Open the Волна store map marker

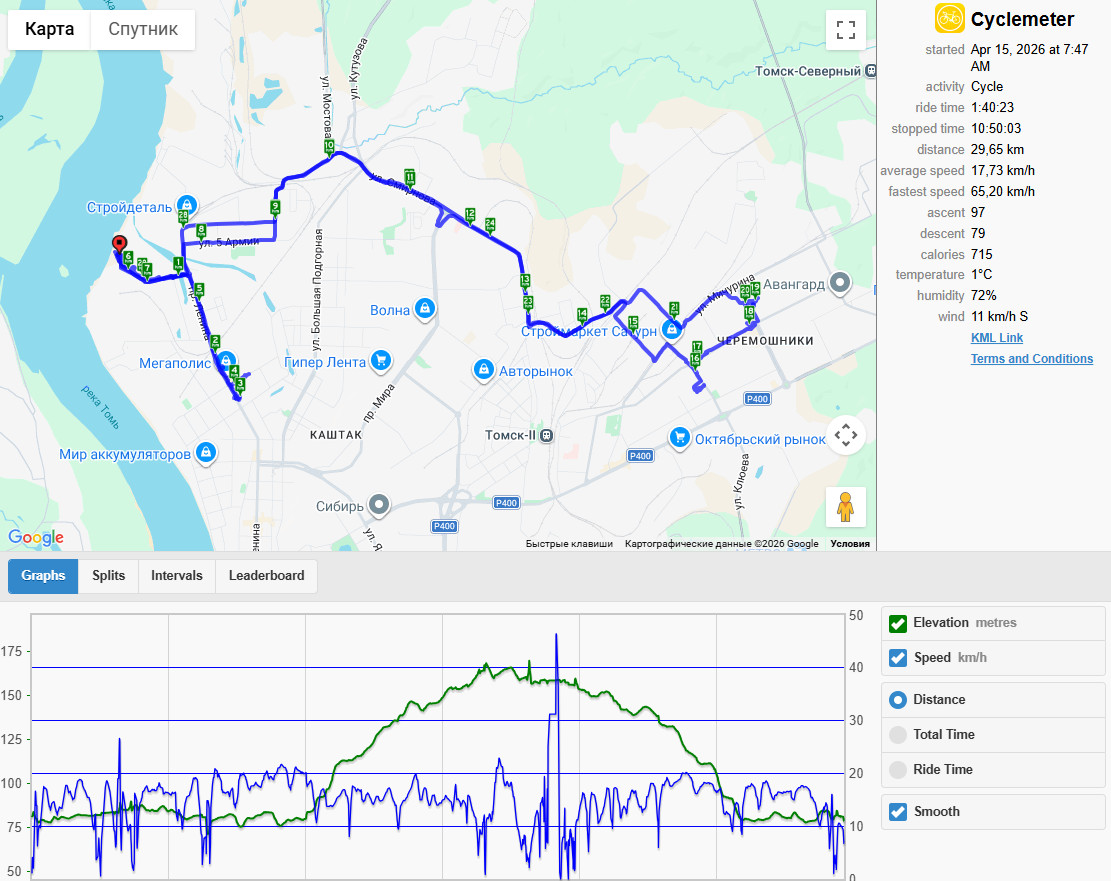[424, 309]
